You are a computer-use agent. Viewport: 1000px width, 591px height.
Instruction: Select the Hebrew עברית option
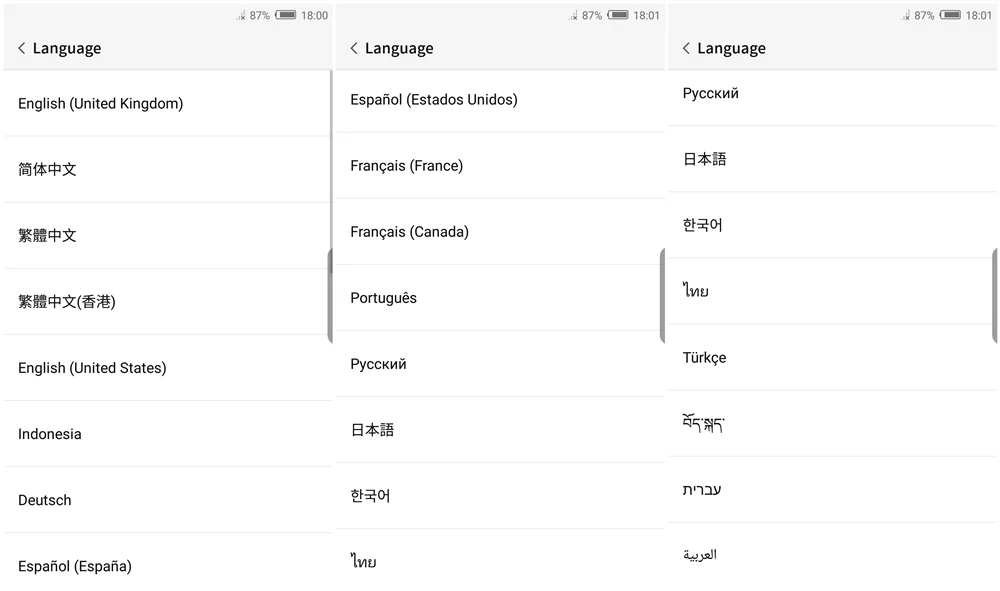click(x=702, y=489)
